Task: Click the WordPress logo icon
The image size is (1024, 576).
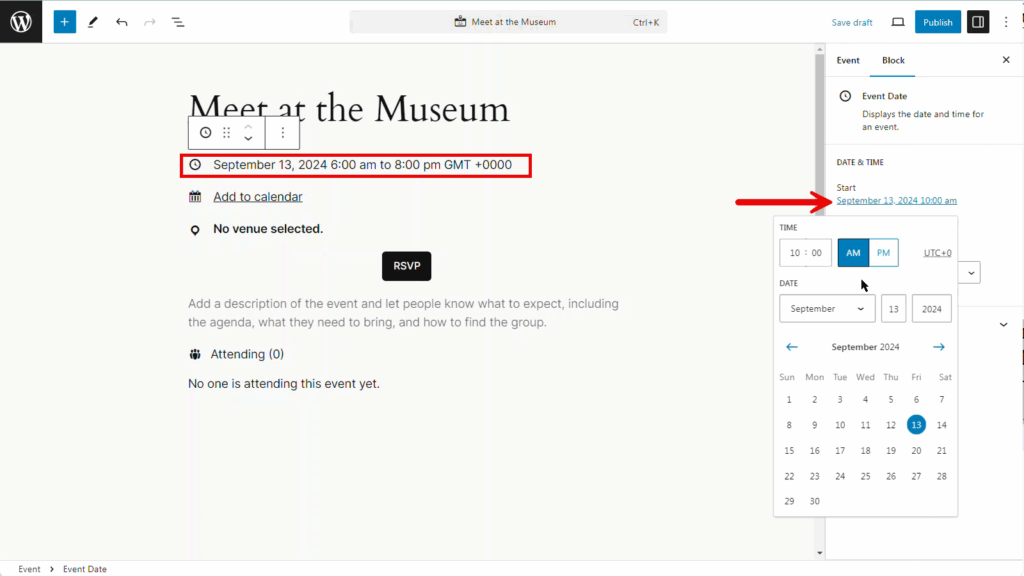Action: coord(21,22)
